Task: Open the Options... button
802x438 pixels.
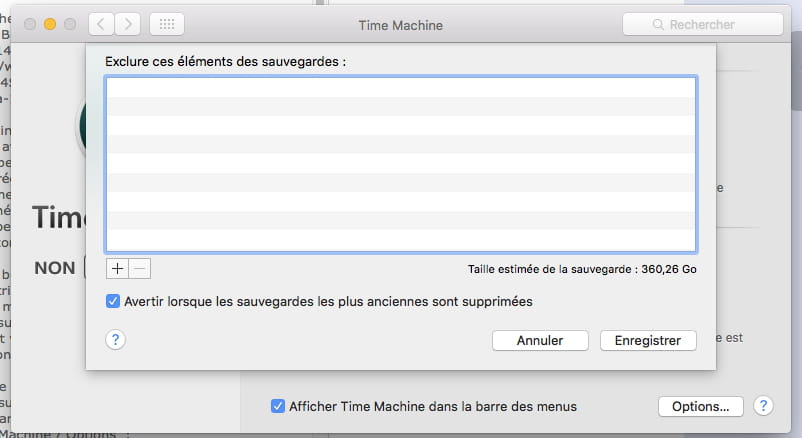Action: (701, 406)
